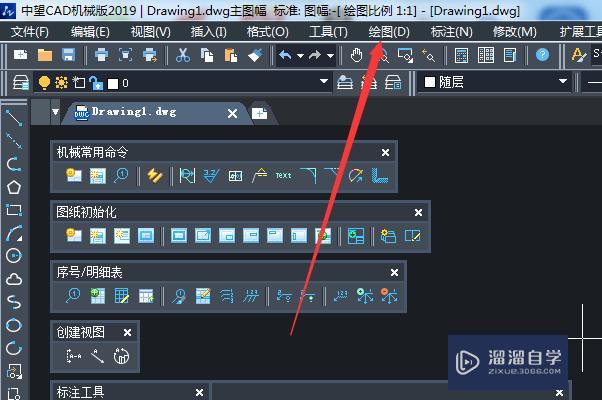Select the pan hand tool
This screenshot has height=400, width=602.
tap(356, 55)
